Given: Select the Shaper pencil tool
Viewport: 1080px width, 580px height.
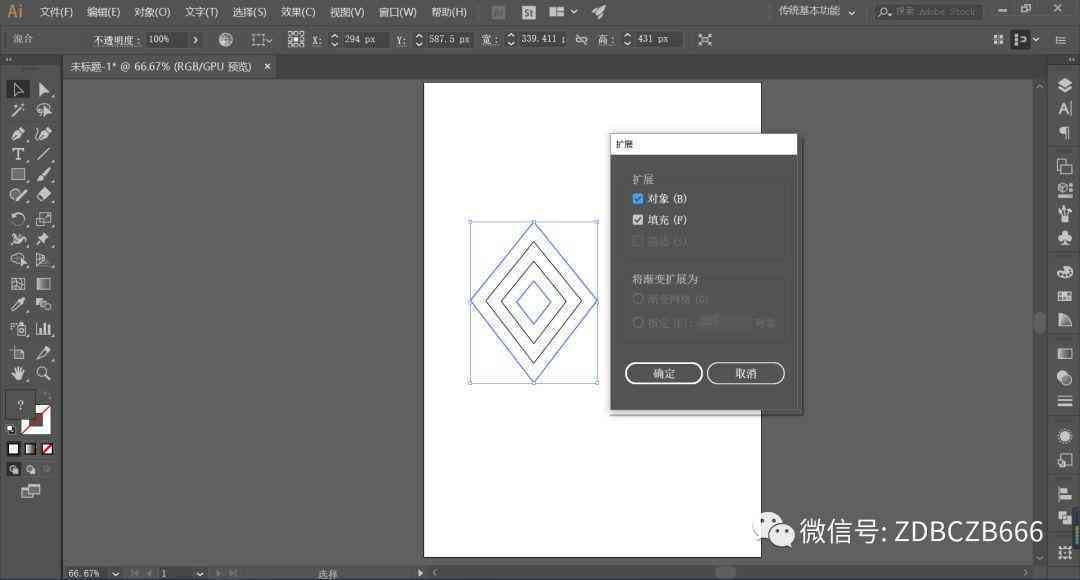Looking at the screenshot, I should 18,196.
